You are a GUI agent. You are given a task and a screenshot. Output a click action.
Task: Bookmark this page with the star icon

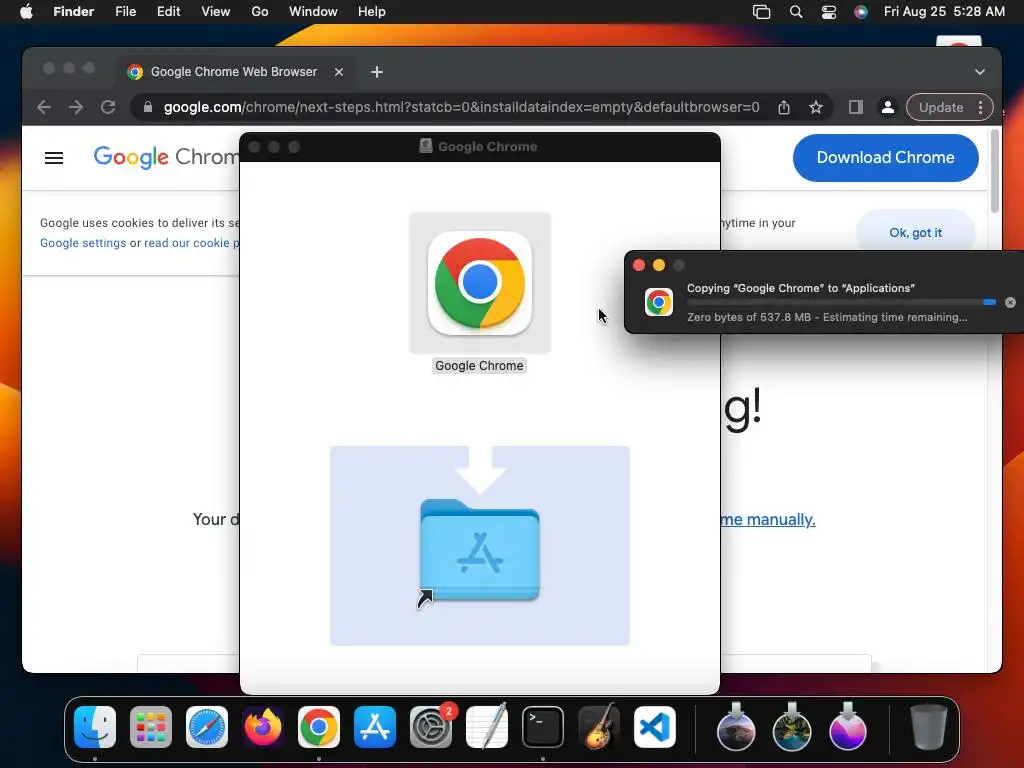pyautogui.click(x=816, y=107)
